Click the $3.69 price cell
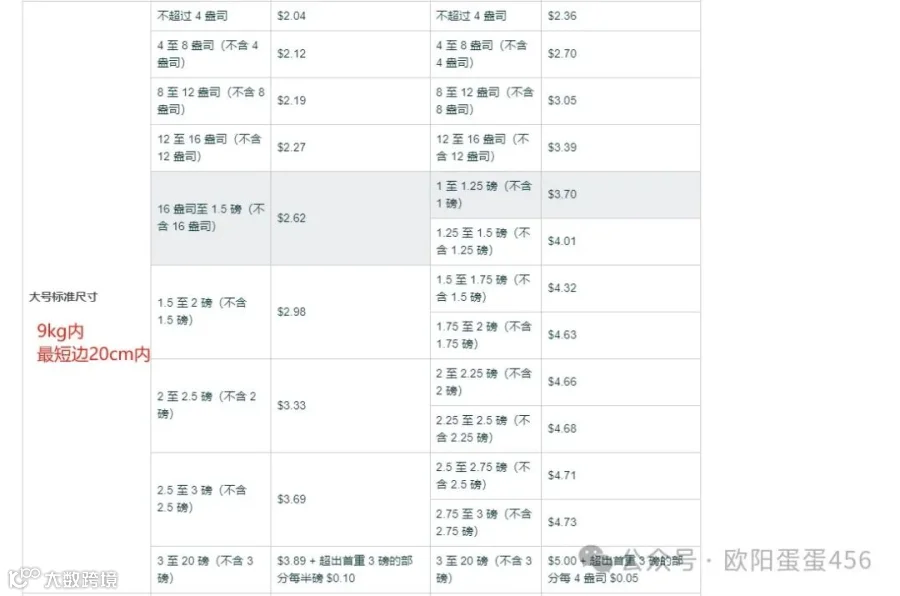 click(350, 500)
